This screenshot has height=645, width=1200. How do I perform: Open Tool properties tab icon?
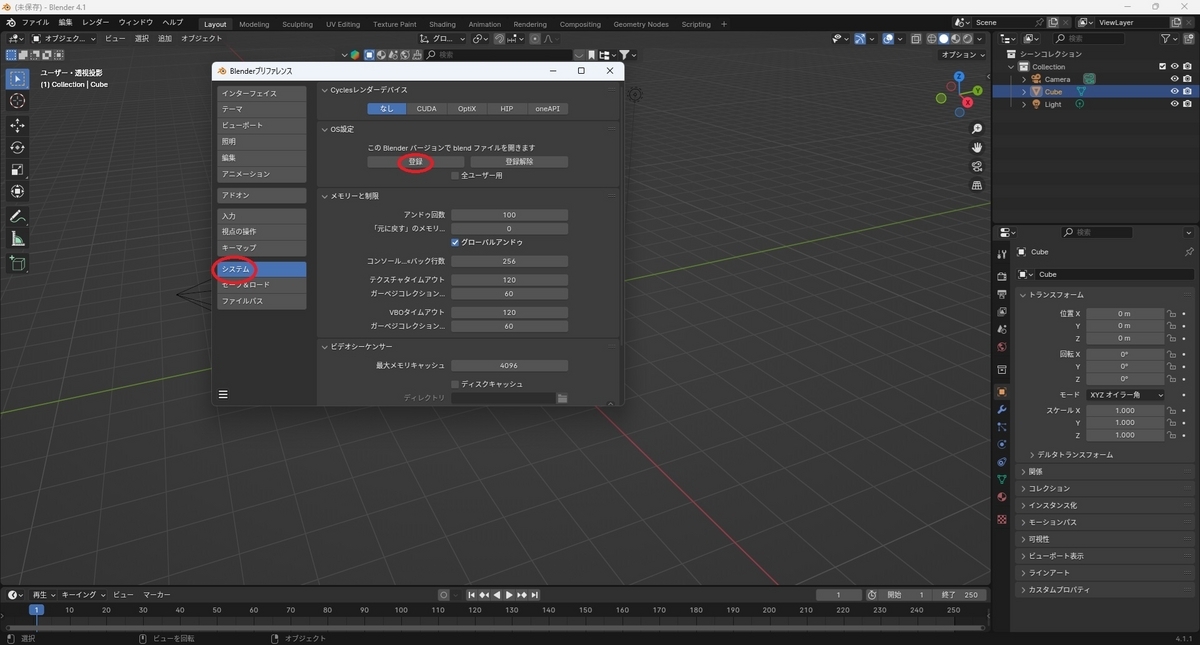[1002, 255]
